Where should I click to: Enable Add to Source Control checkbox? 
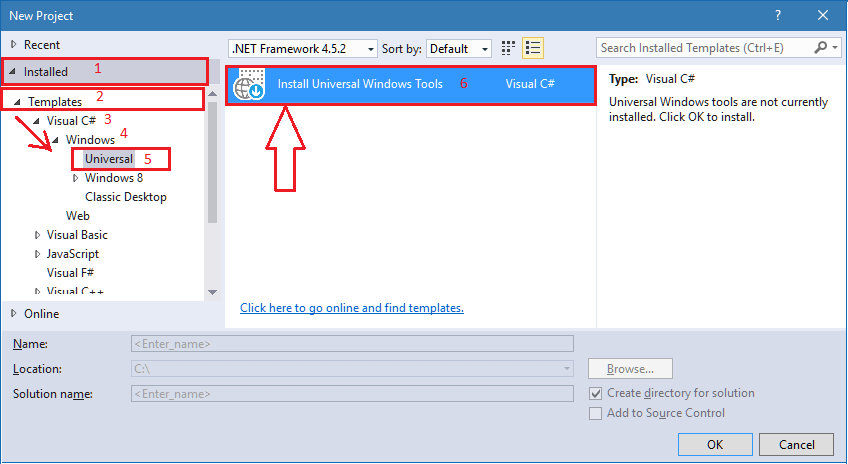coord(595,414)
